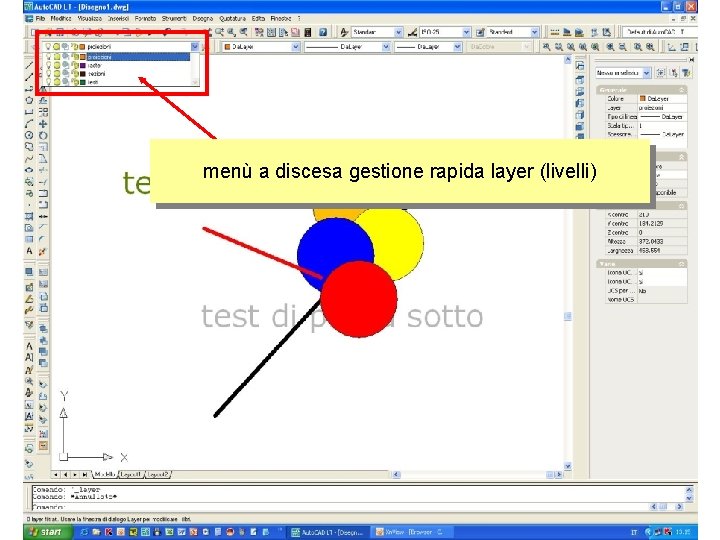Toggle freeze sun icon on proiezioni list row
Viewport: 720px width, 540px height.
56,57
